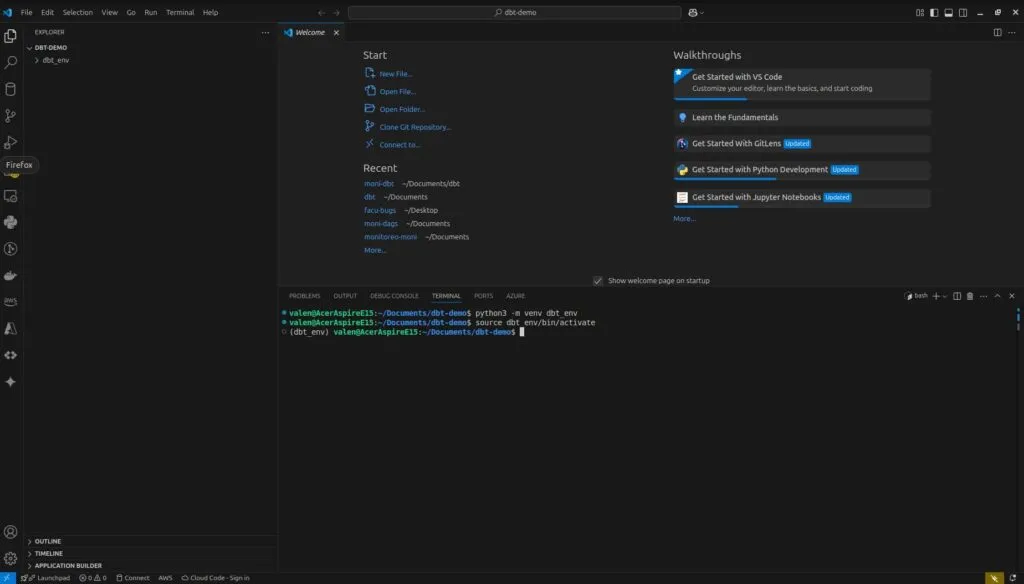Open recent project facu-bugs
This screenshot has width=1024, height=584.
(380, 210)
